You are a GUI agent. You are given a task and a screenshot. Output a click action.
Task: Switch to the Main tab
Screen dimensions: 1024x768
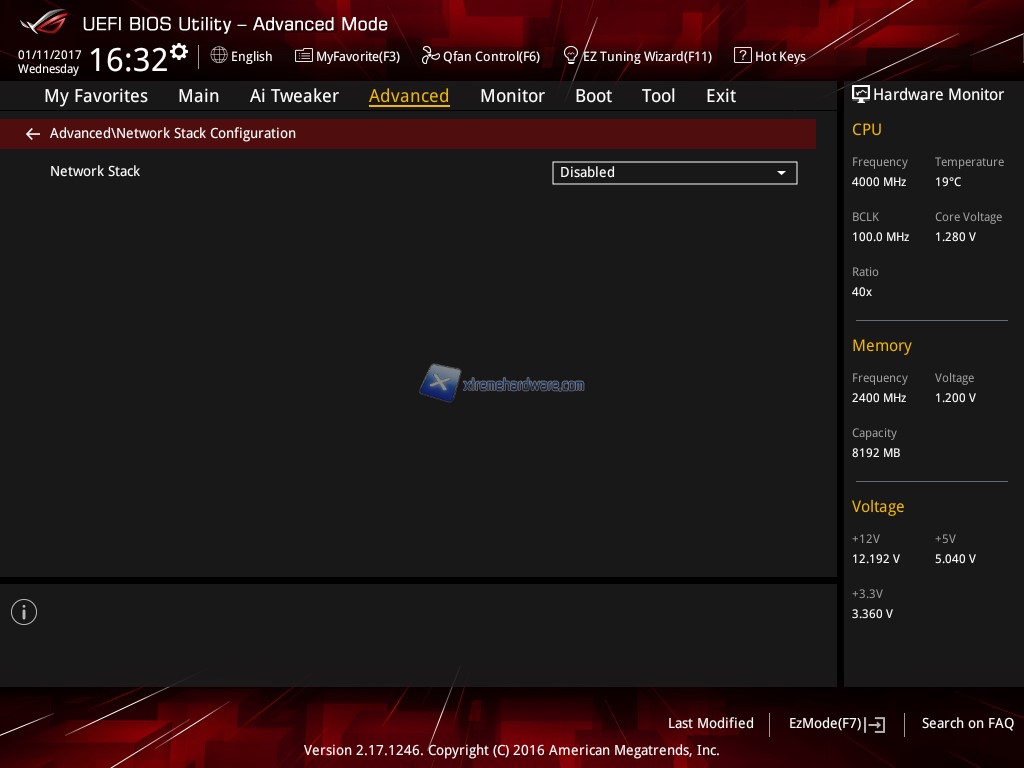click(198, 96)
